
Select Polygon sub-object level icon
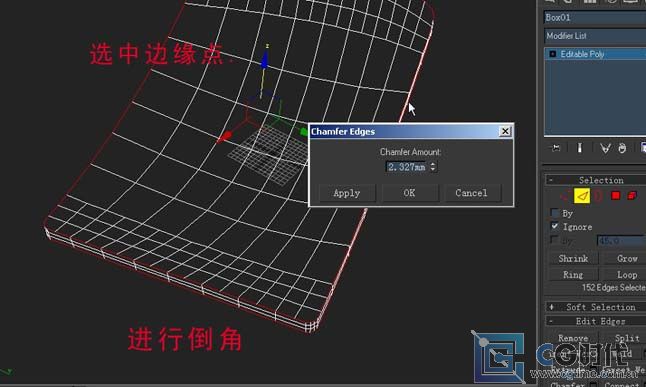point(616,195)
